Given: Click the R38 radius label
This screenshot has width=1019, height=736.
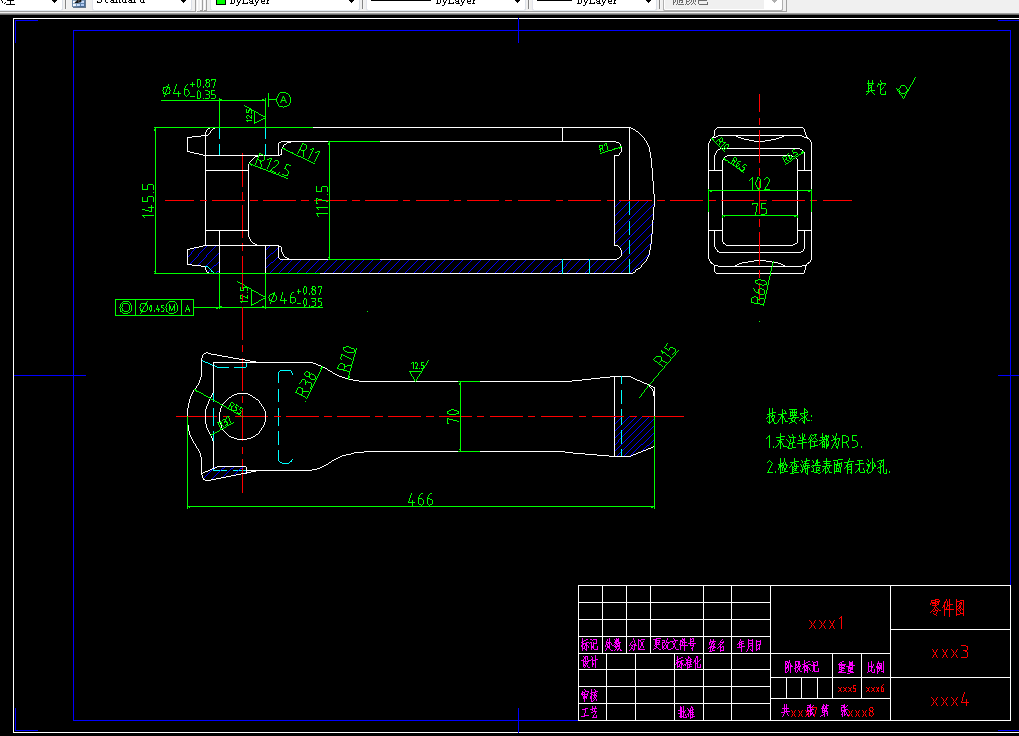Looking at the screenshot, I should coord(307,383).
